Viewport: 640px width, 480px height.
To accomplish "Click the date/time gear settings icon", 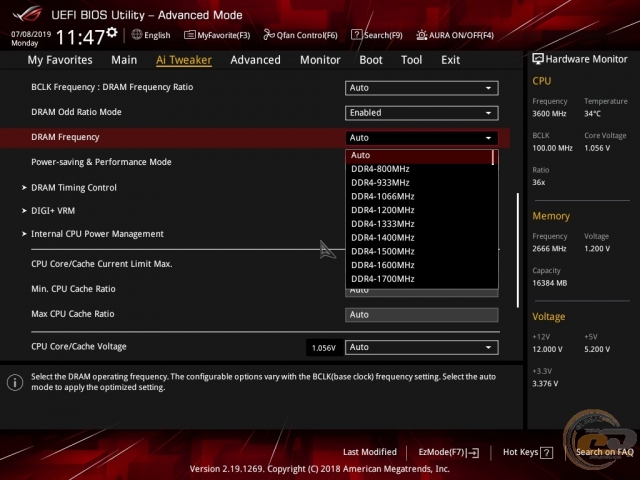I will pyautogui.click(x=112, y=32).
